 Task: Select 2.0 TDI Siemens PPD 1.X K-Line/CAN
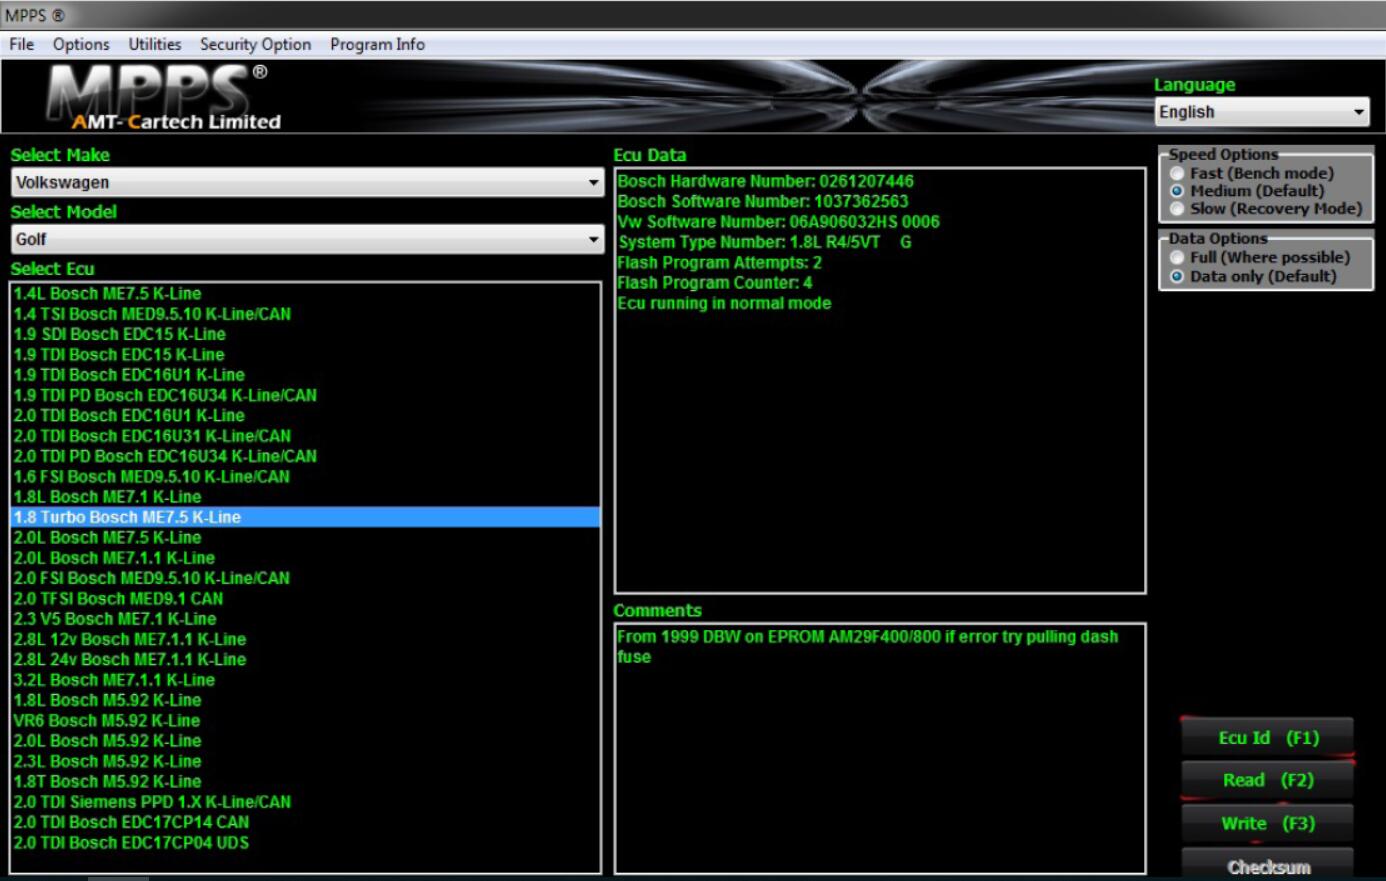click(x=306, y=802)
